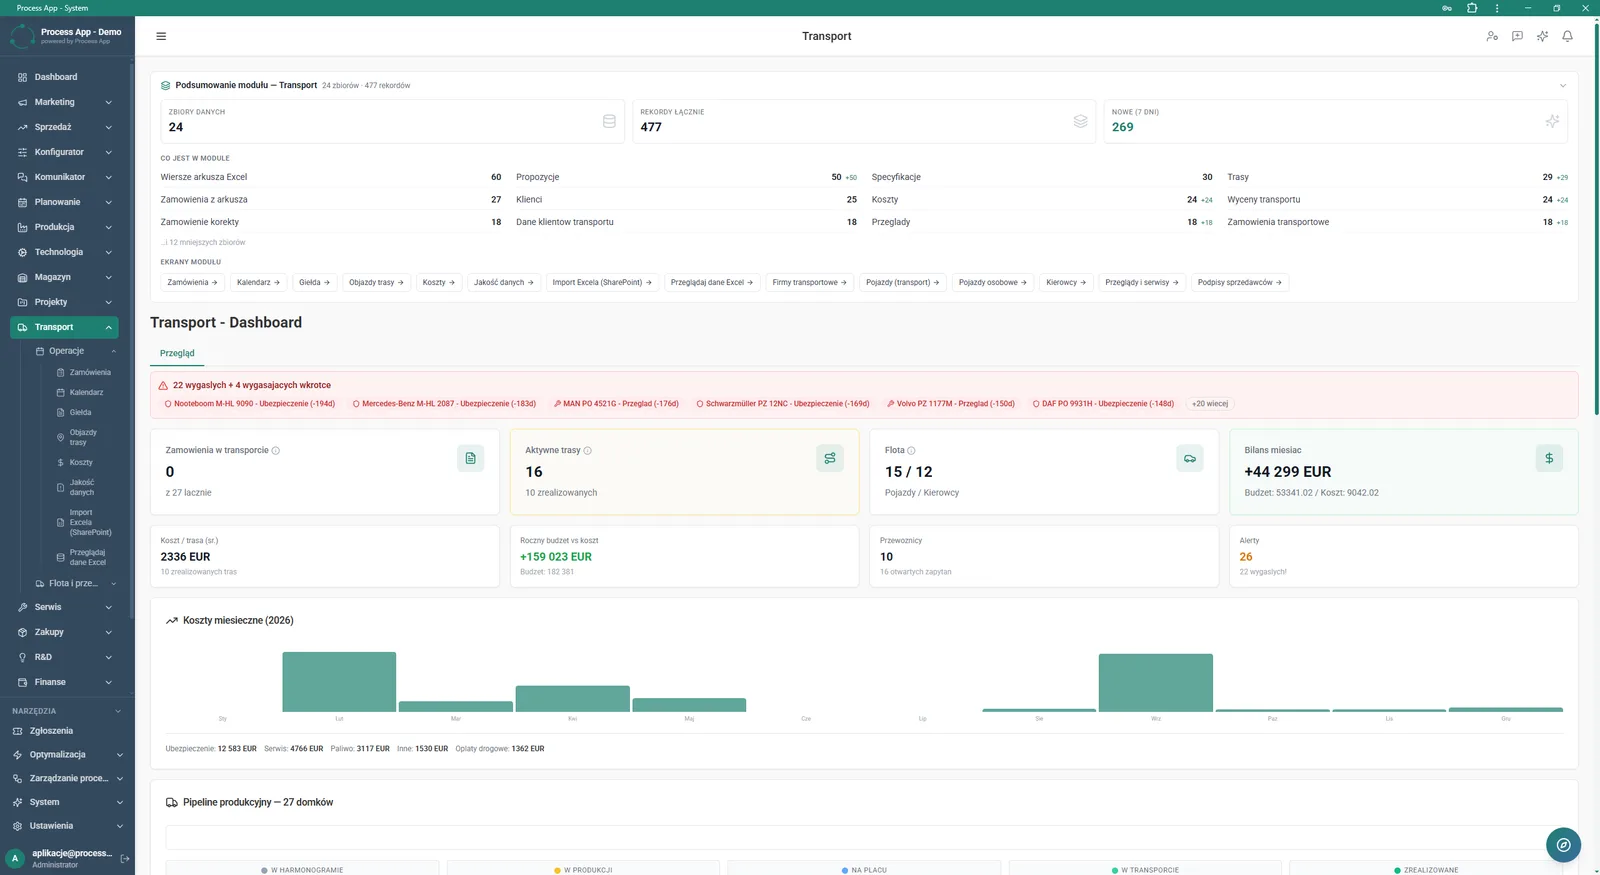Screen dimensions: 1600x875
Task: Click sparkle icon in Nowe (7 dni) card
Action: (1552, 121)
